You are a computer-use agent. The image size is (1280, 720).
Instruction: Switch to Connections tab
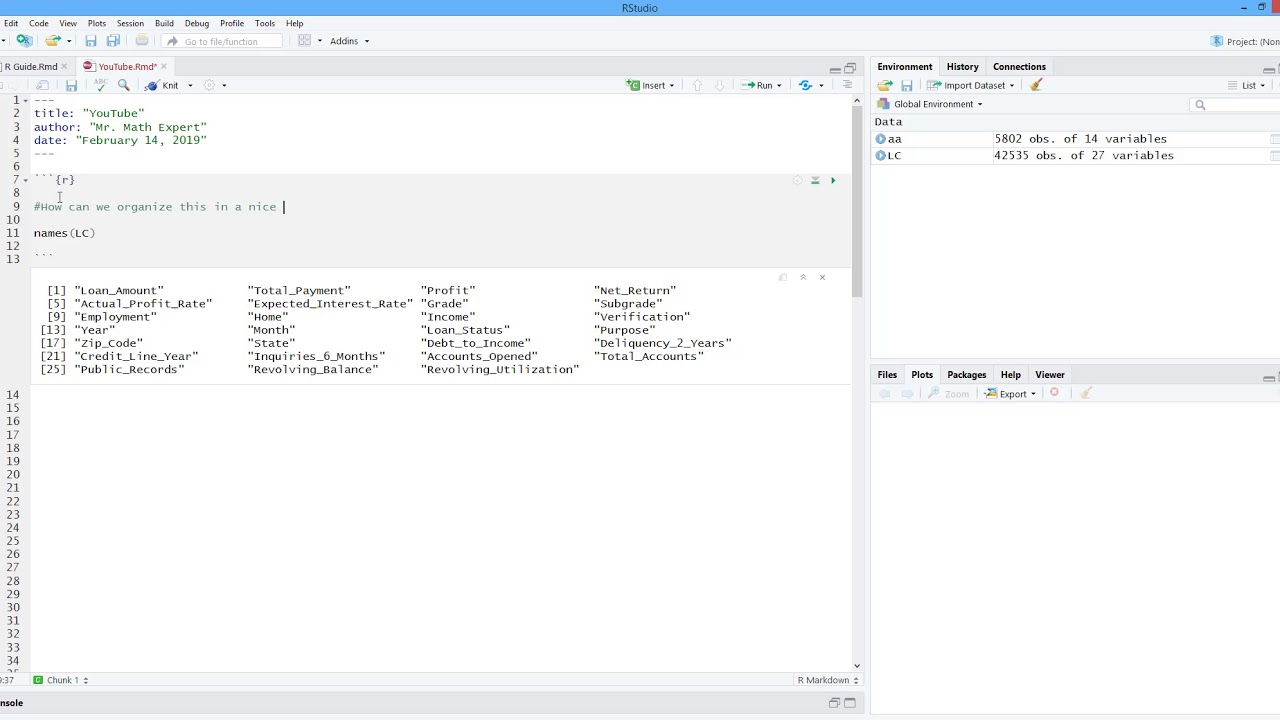(x=1019, y=67)
